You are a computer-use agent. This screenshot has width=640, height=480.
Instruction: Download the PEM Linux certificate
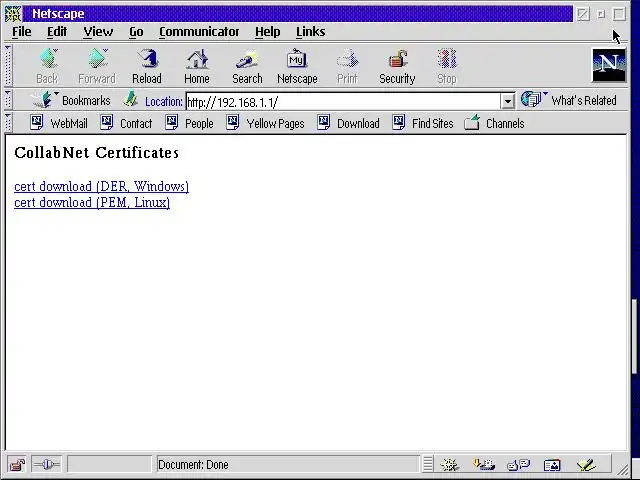tap(92, 202)
